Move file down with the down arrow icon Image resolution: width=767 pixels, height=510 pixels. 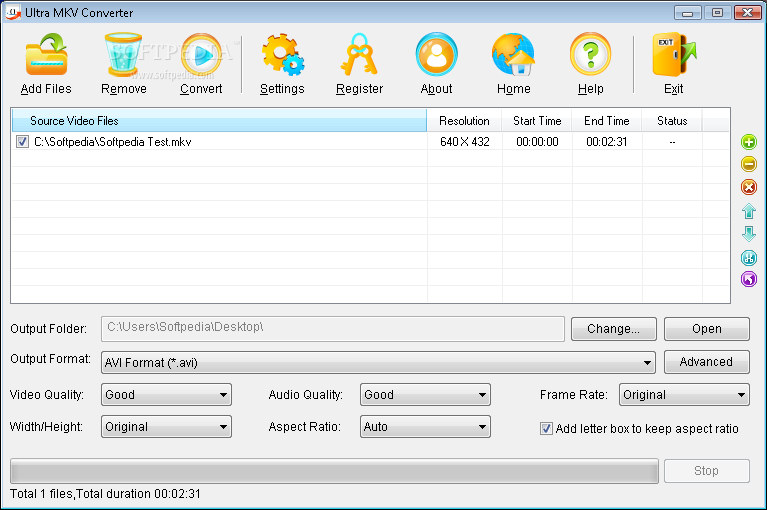click(x=748, y=234)
